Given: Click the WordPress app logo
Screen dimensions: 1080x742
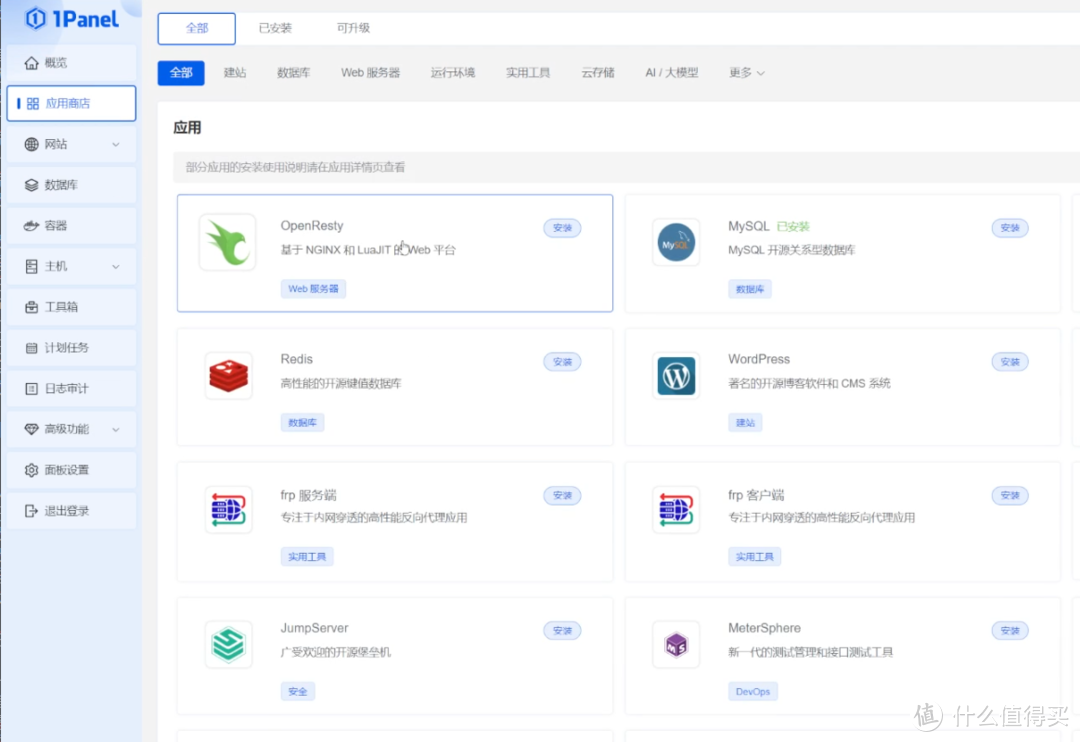Looking at the screenshot, I should tap(675, 375).
